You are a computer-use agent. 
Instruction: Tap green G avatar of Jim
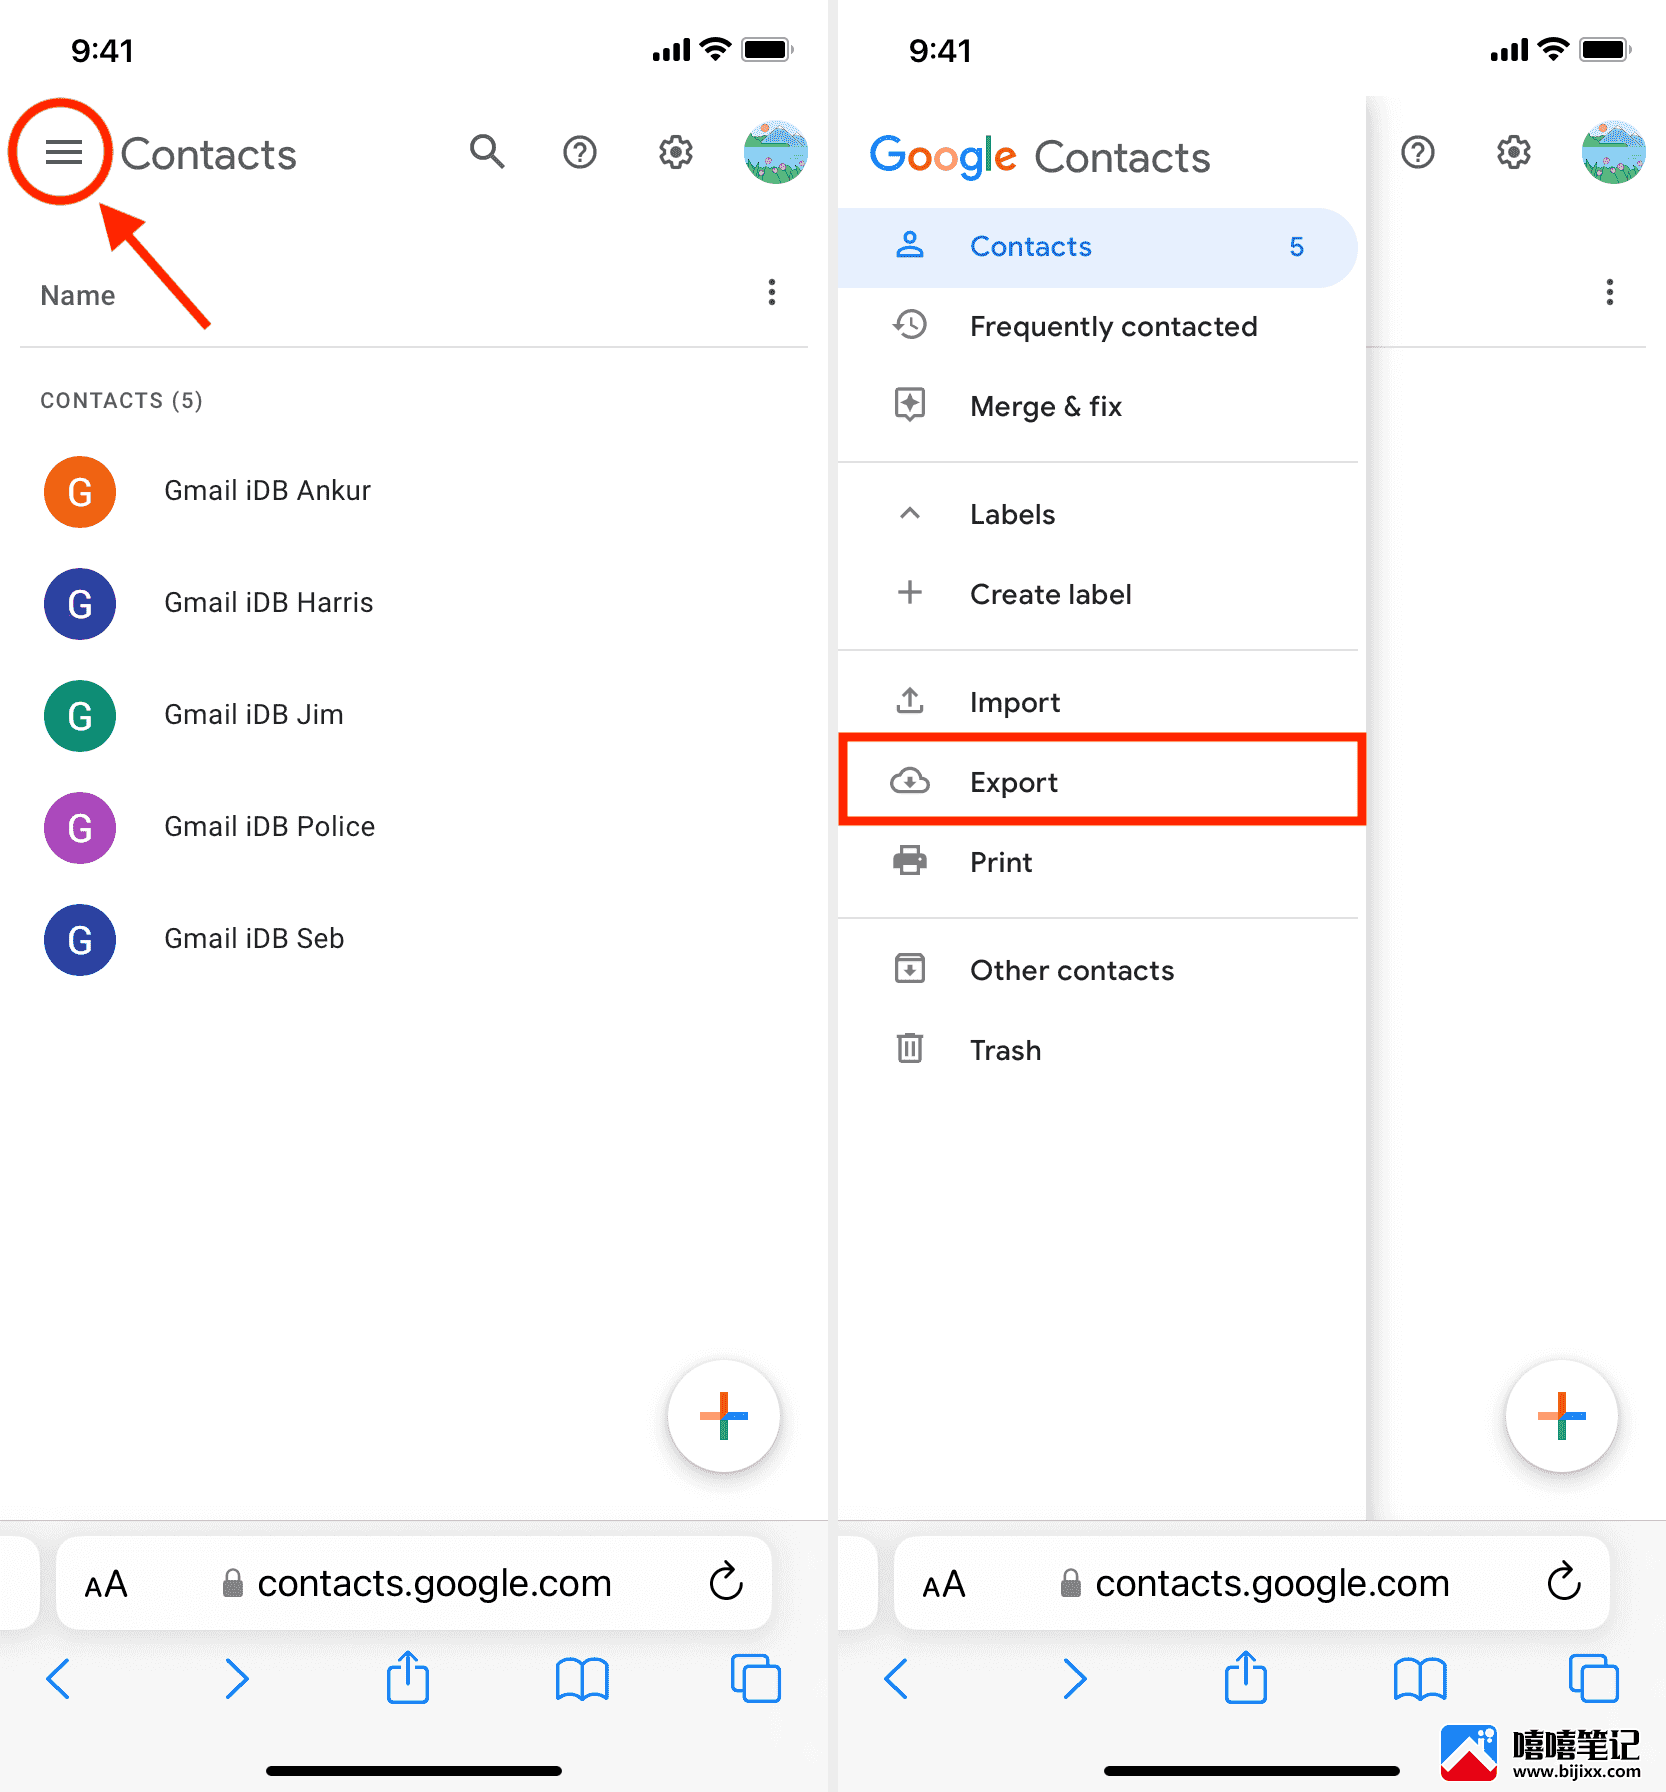pyautogui.click(x=80, y=715)
